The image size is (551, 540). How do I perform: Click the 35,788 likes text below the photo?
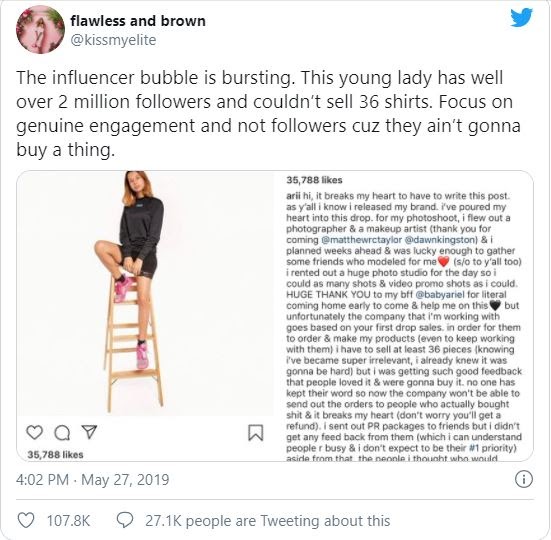[56, 455]
